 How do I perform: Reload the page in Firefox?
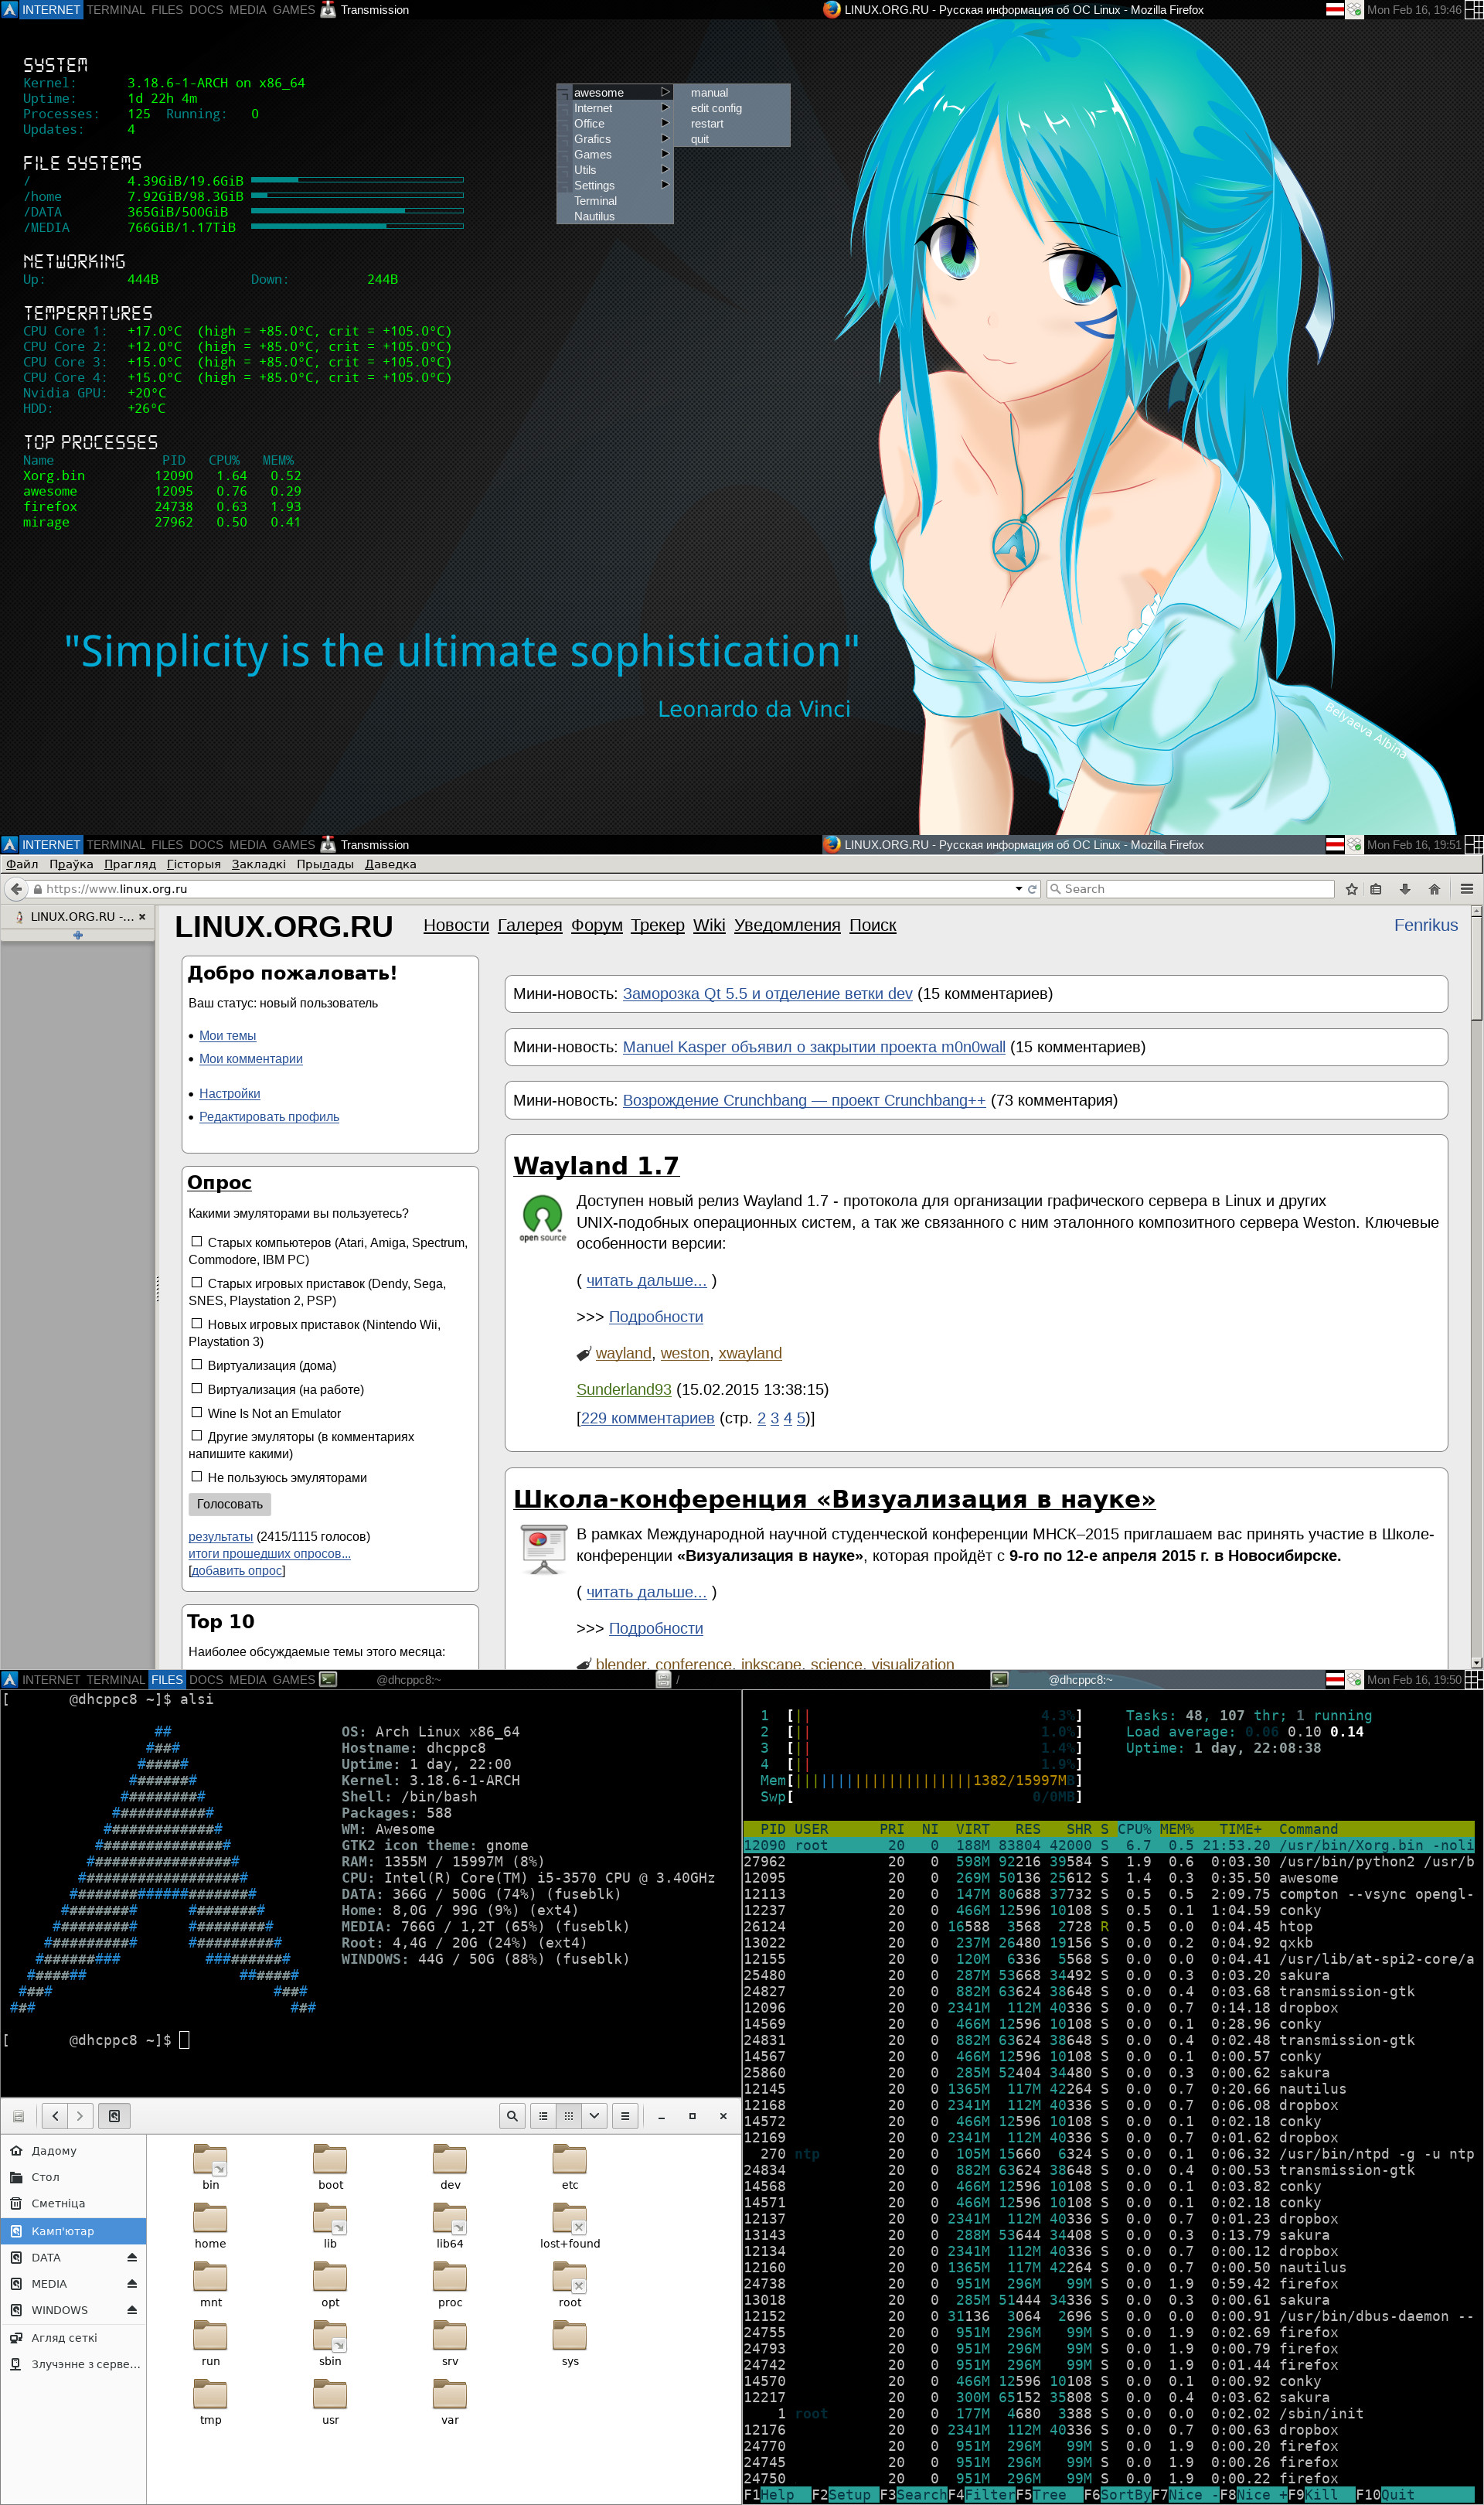pyautogui.click(x=1032, y=888)
